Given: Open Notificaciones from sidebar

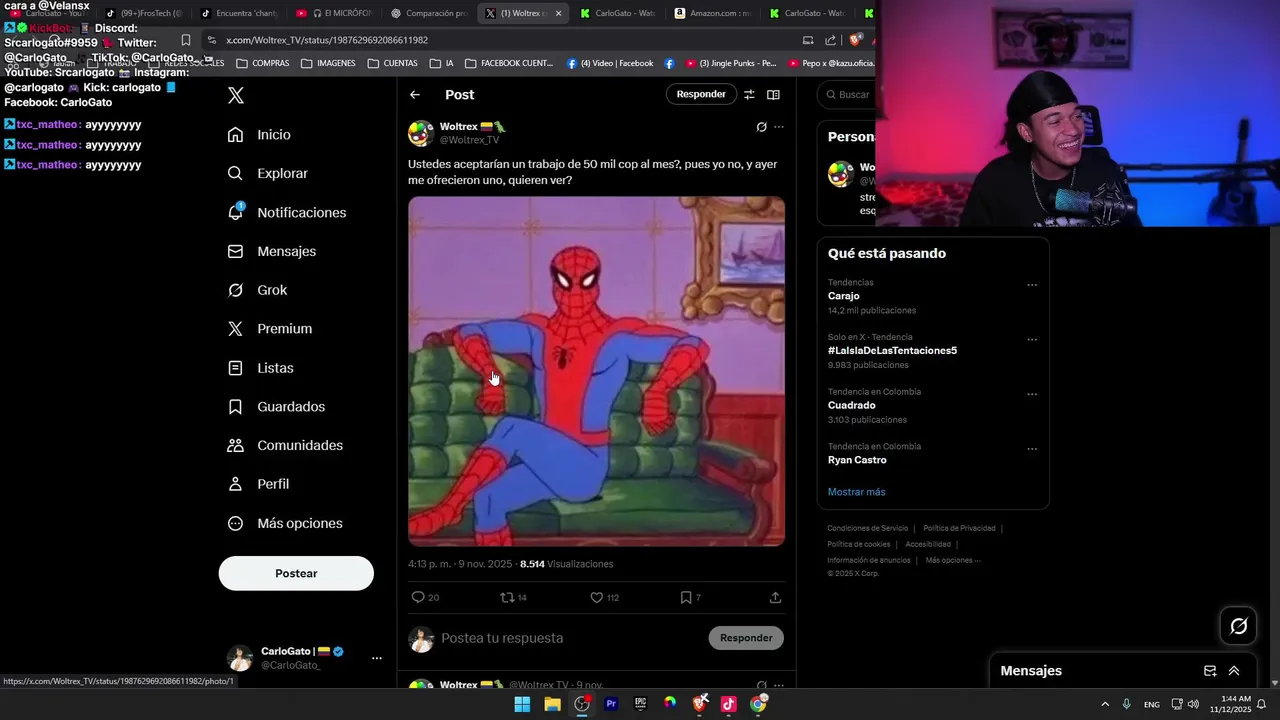Looking at the screenshot, I should tap(287, 212).
